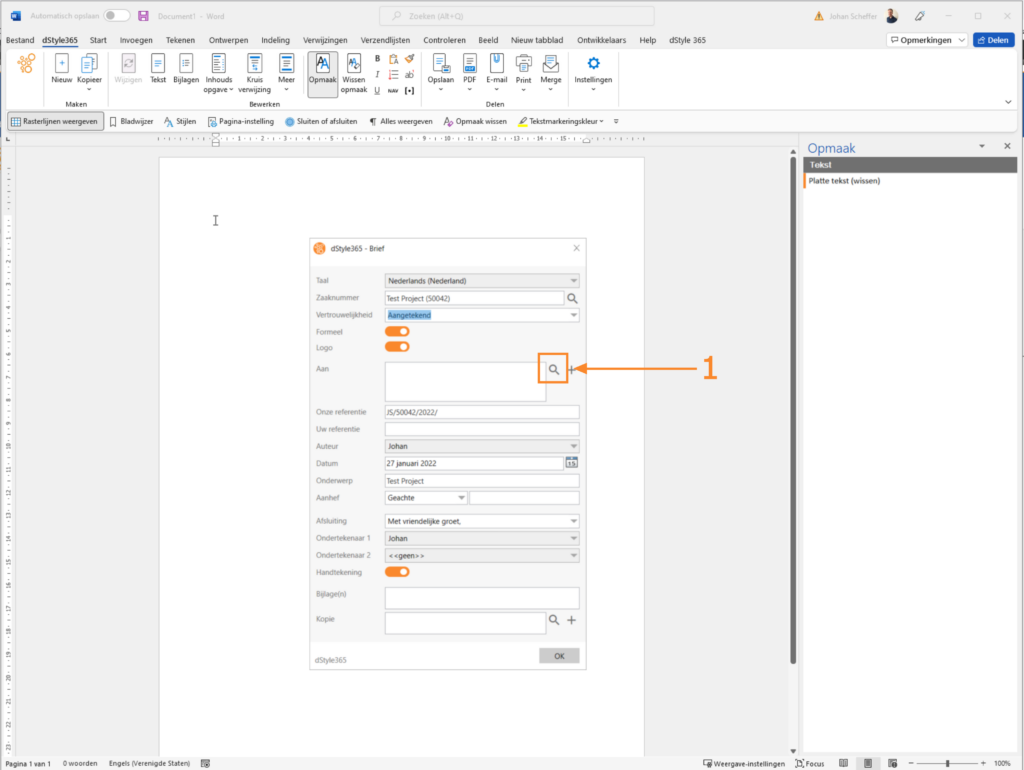
Task: Click the magnifier icon next to Kopie
Action: tap(554, 620)
